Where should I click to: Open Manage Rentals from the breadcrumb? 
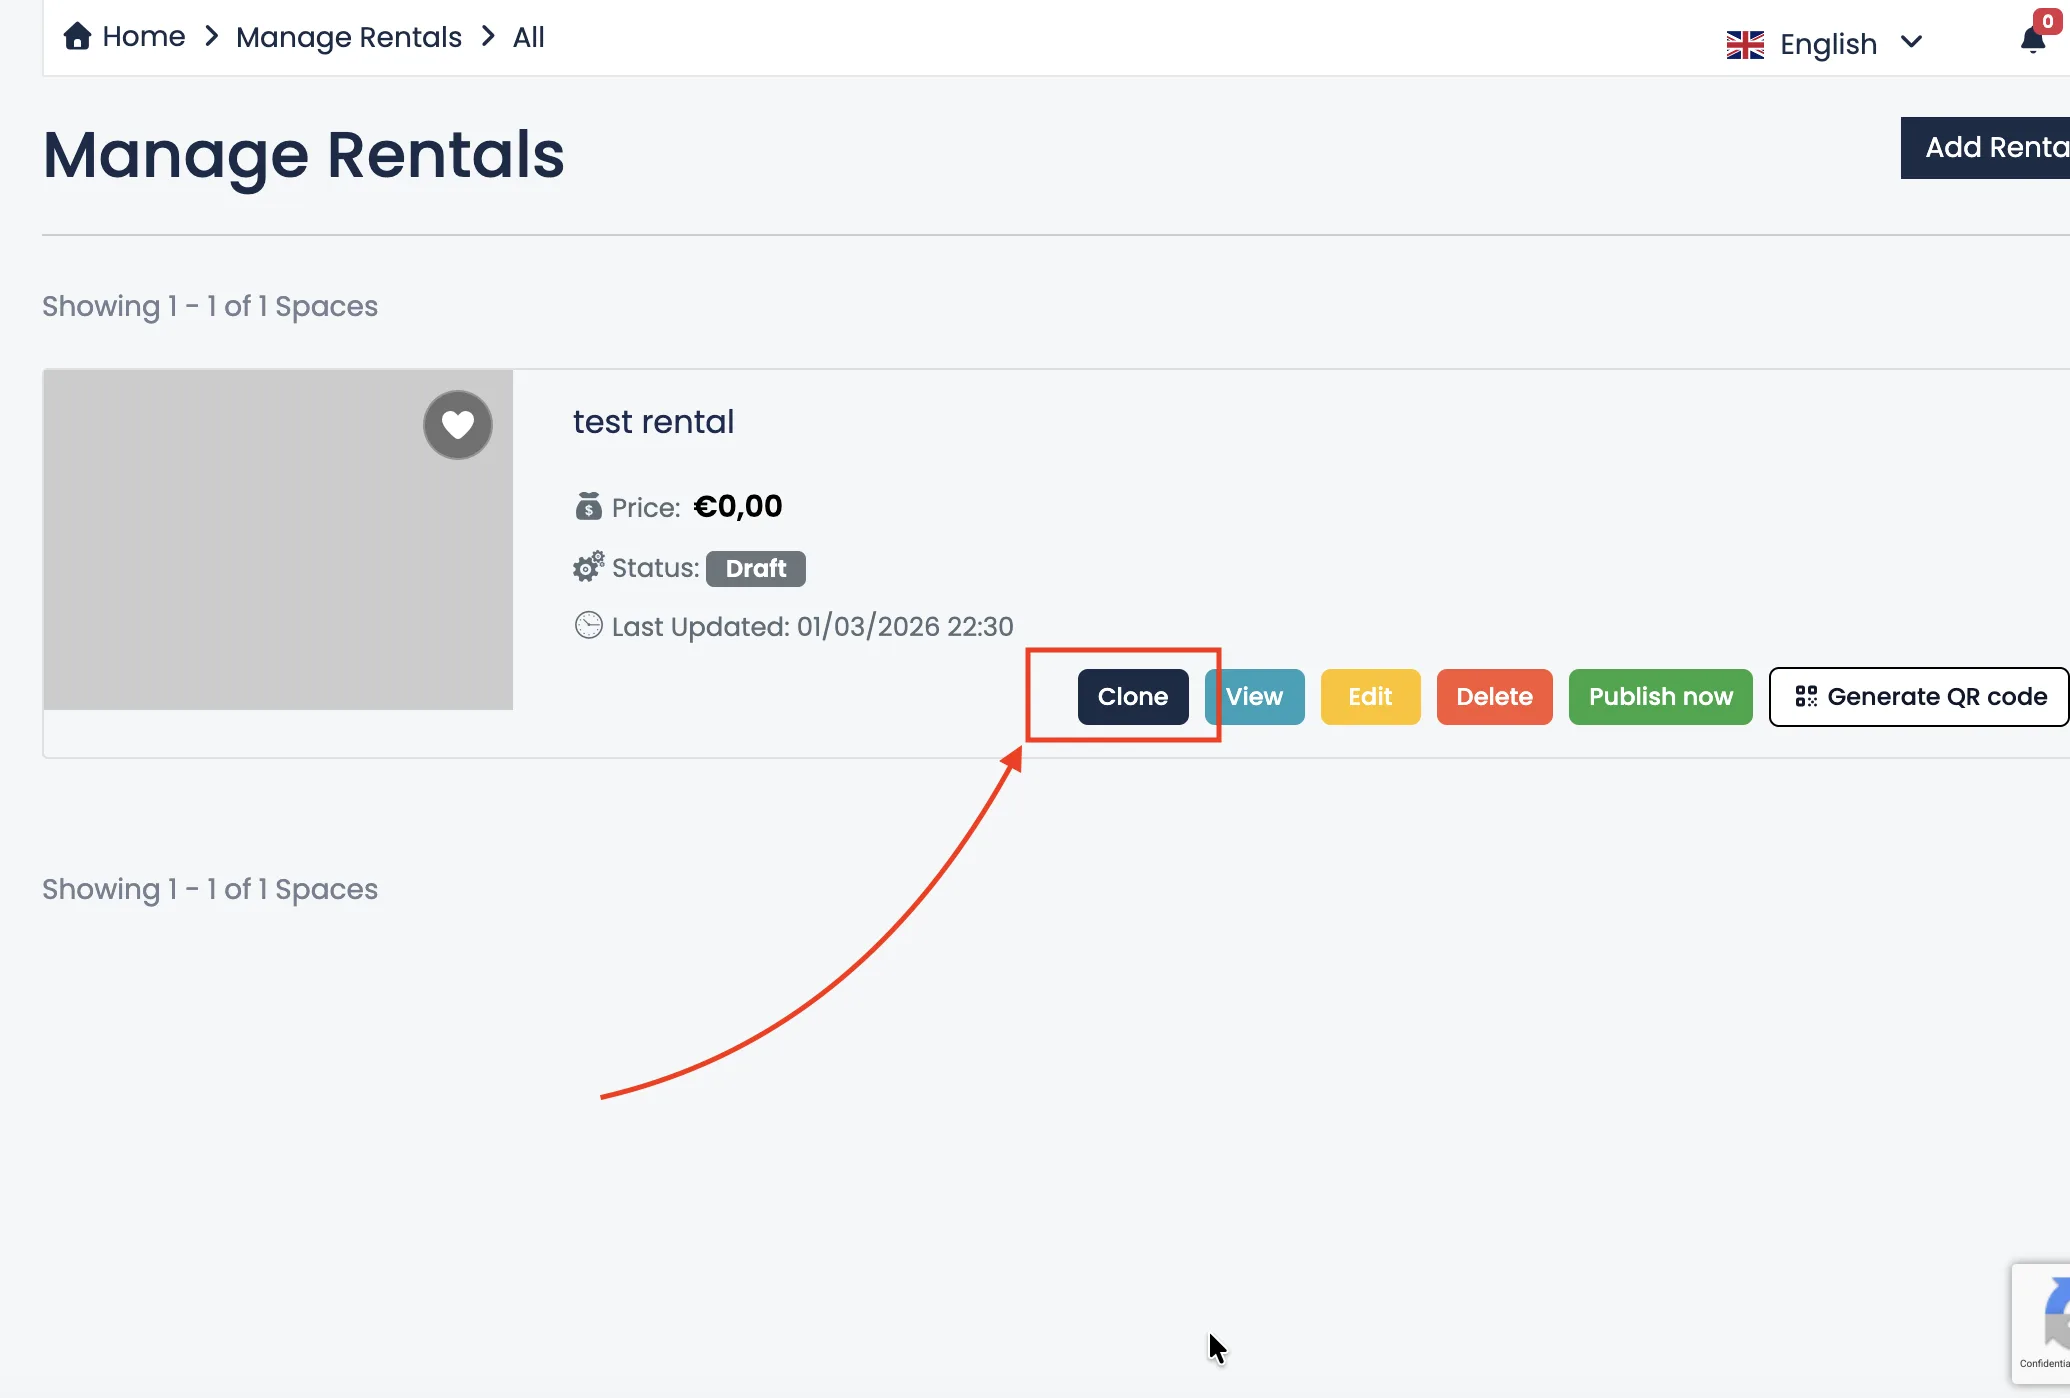click(348, 36)
